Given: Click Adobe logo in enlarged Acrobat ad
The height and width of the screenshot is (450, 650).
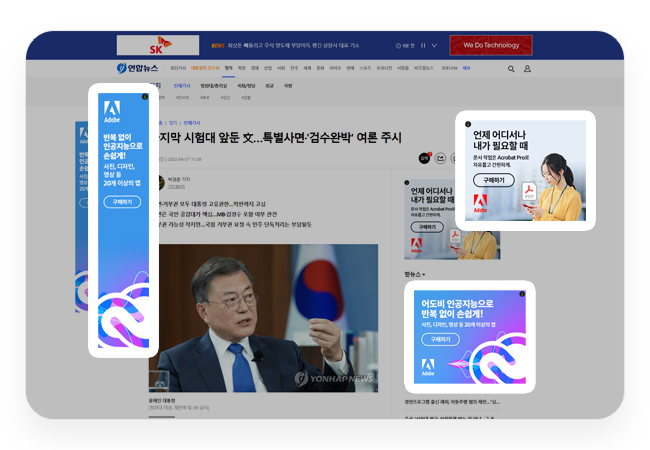Looking at the screenshot, I should (480, 203).
